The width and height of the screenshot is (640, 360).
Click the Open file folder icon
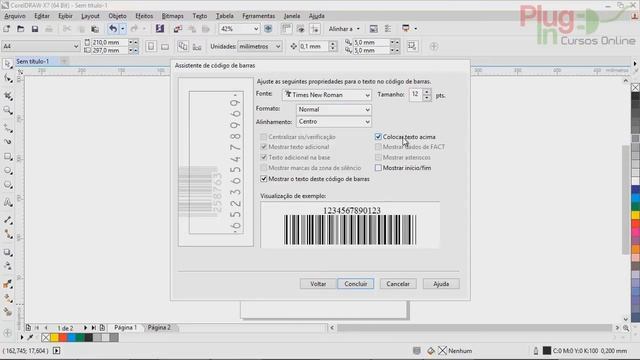[20, 29]
